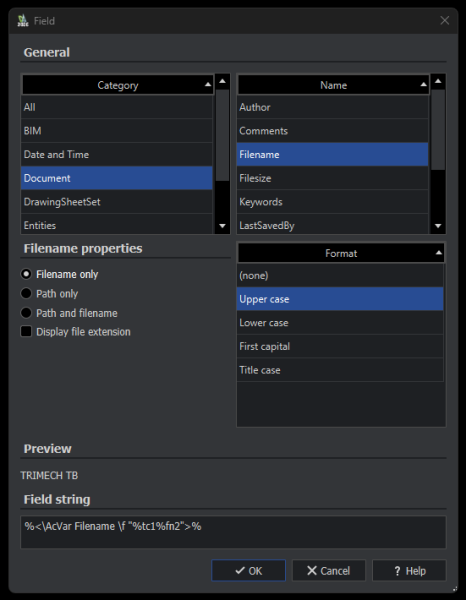Choose the Title case format
Image resolution: width=466 pixels, height=600 pixels.
click(x=340, y=370)
